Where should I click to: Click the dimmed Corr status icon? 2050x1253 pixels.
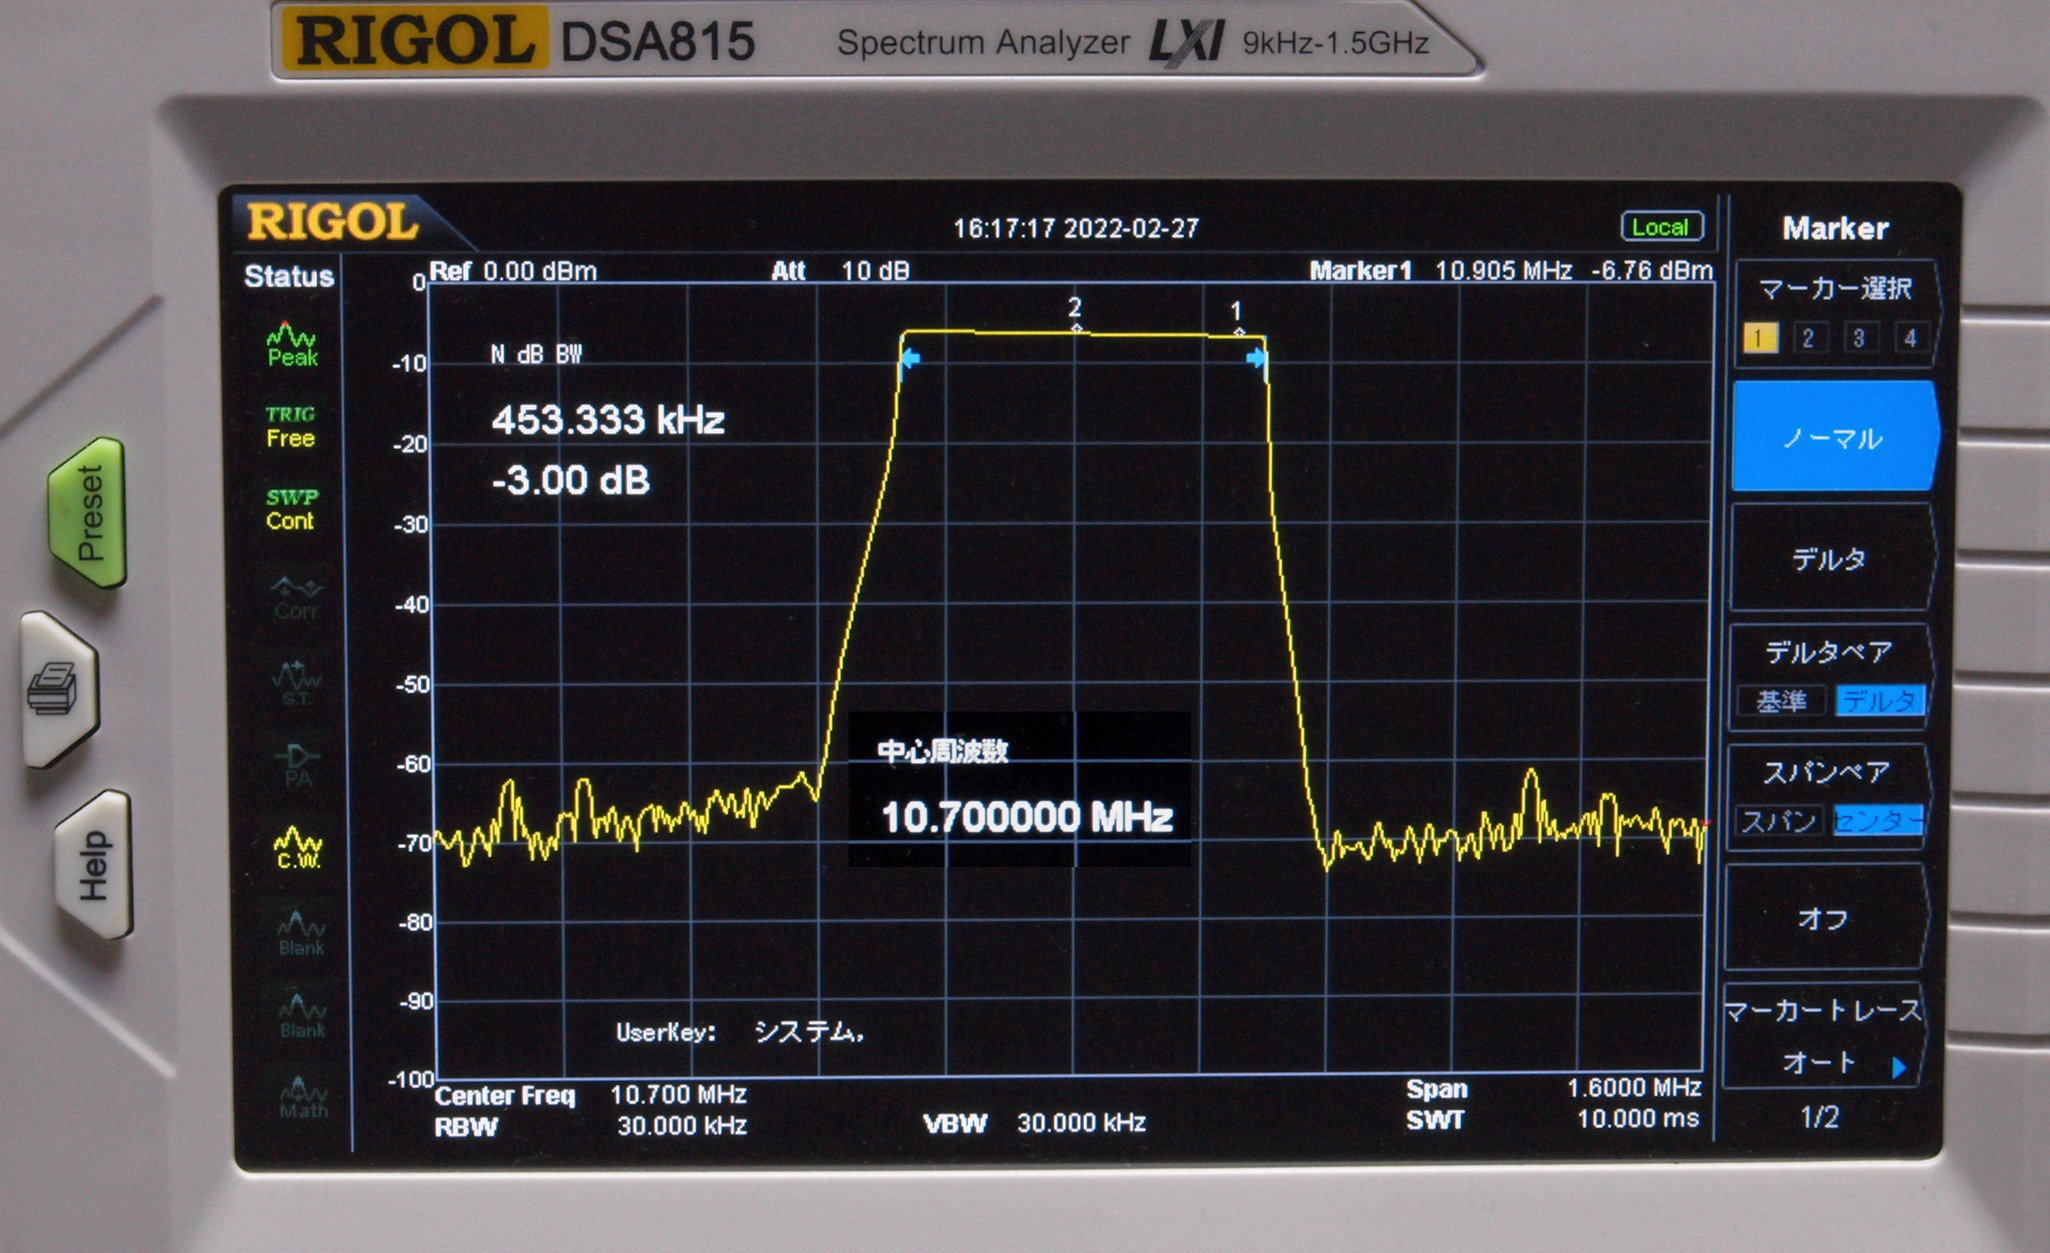[297, 598]
